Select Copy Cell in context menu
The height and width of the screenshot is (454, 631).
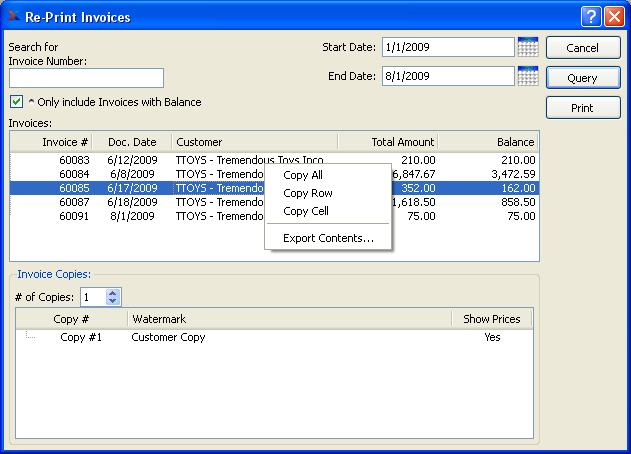tap(306, 211)
